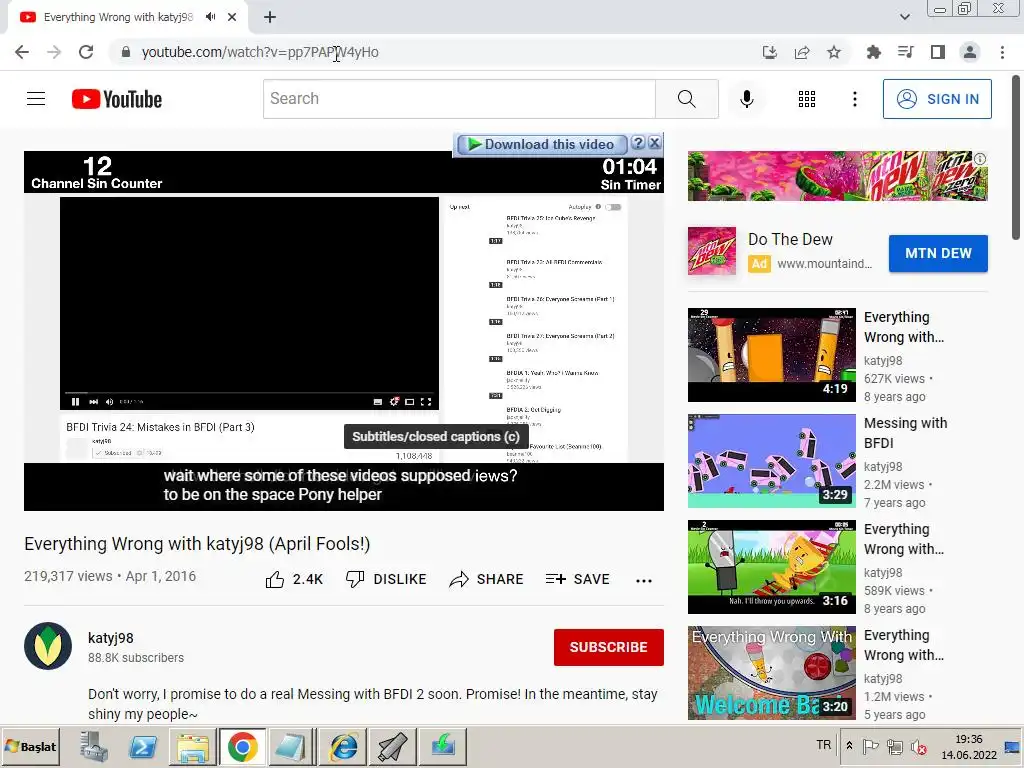Image resolution: width=1024 pixels, height=768 pixels.
Task: Click the video title text
Action: [197, 544]
